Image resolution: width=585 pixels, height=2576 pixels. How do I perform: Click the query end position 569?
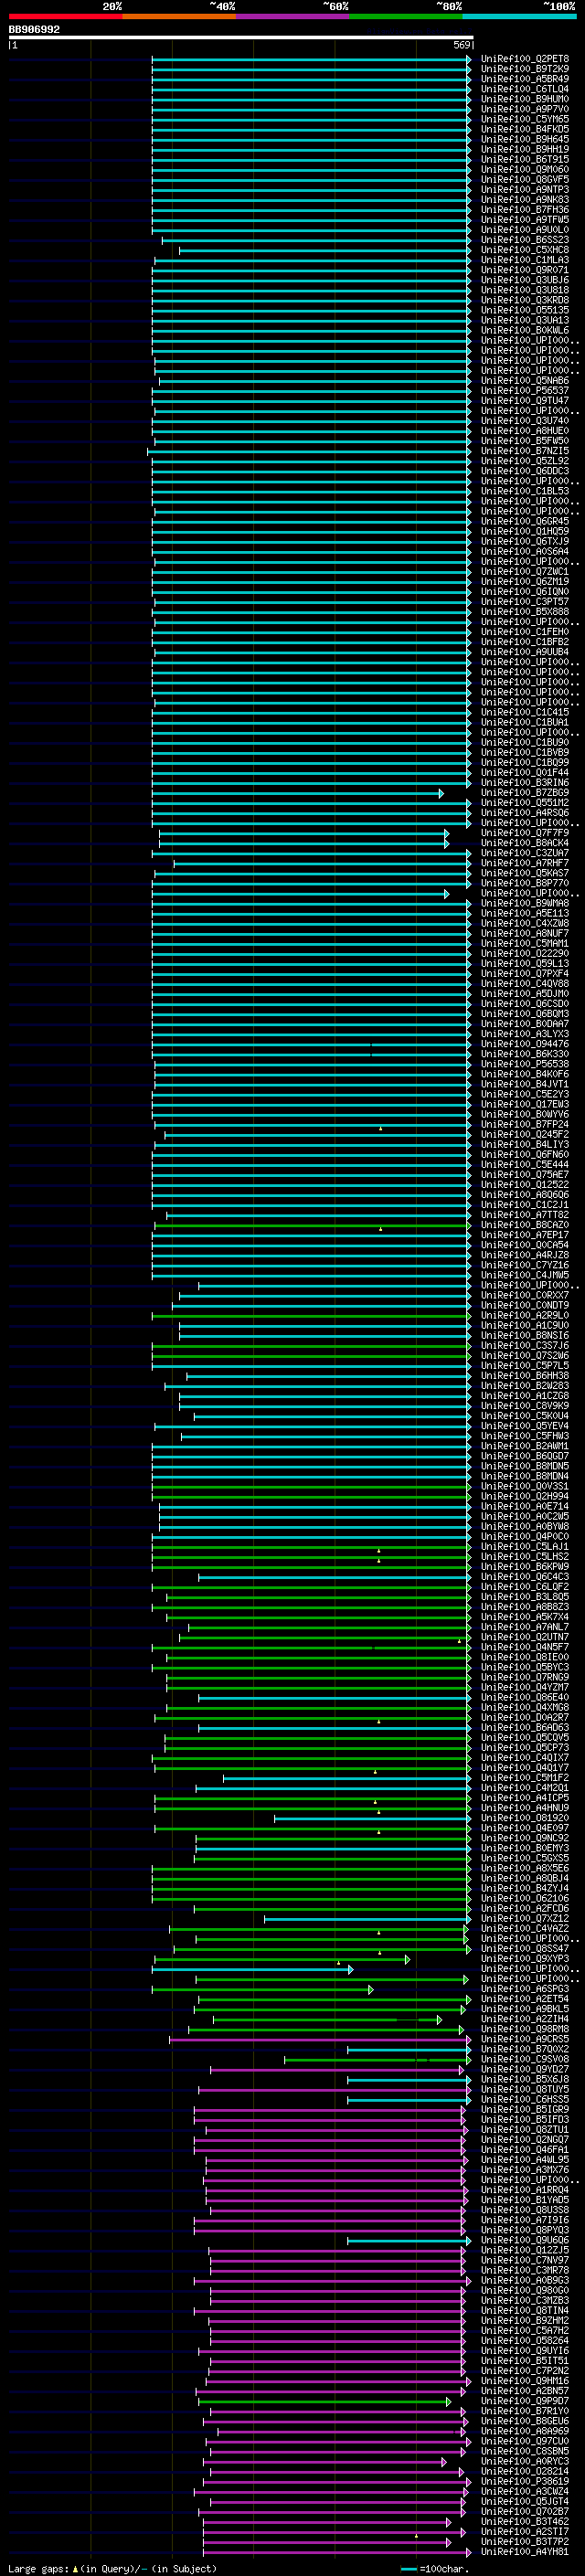tap(461, 45)
